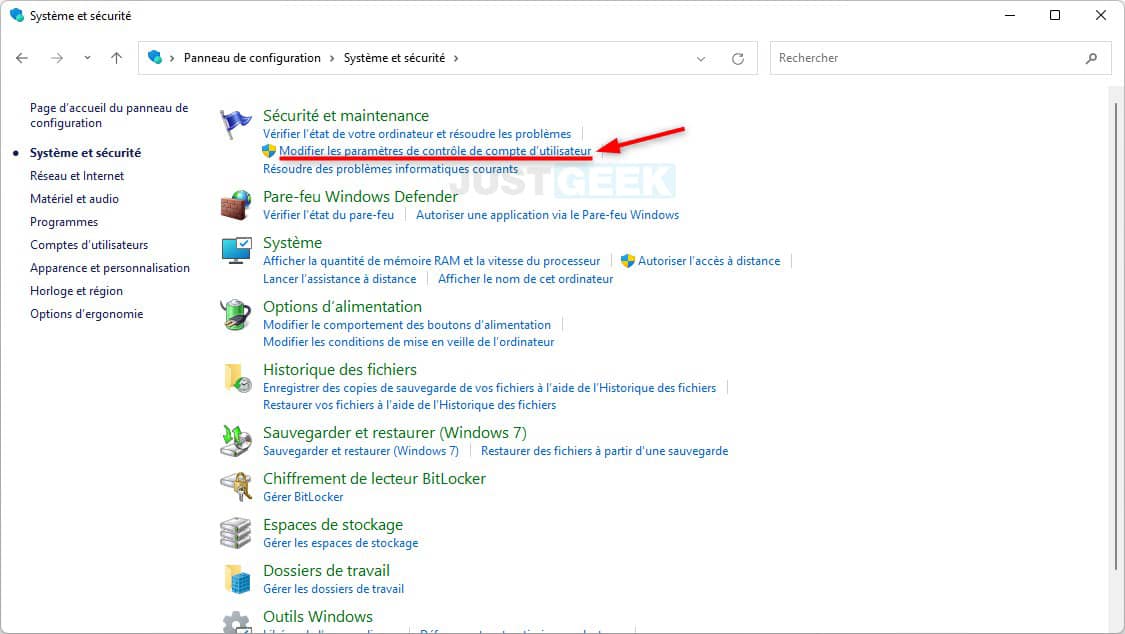Click the BitLocker keys icon
The image size is (1125, 634).
pos(236,487)
